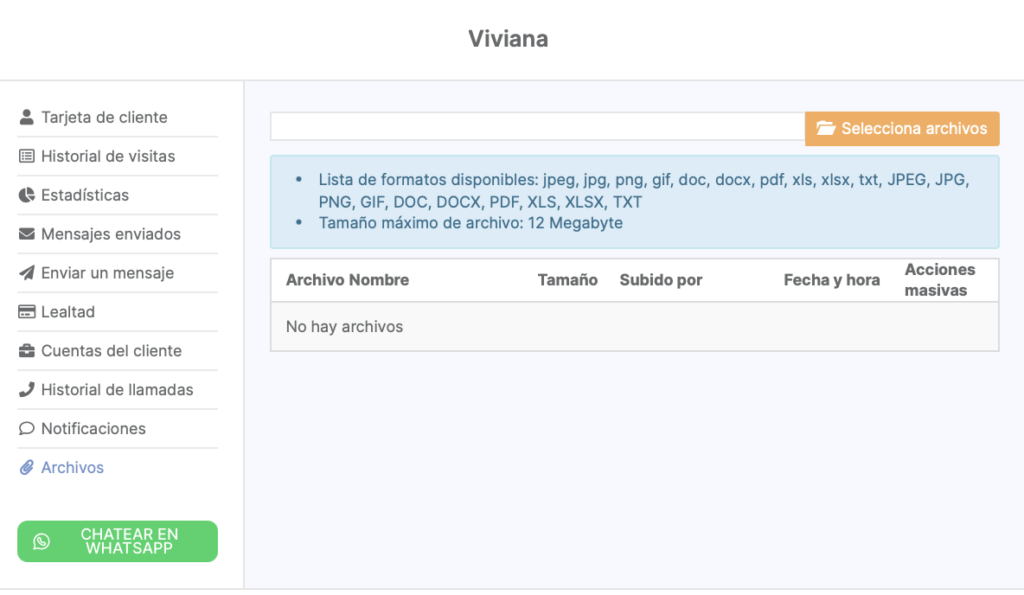Viewport: 1024px width, 595px height.
Task: Click the envelope icon for Mensajes enviados
Action: point(27,234)
